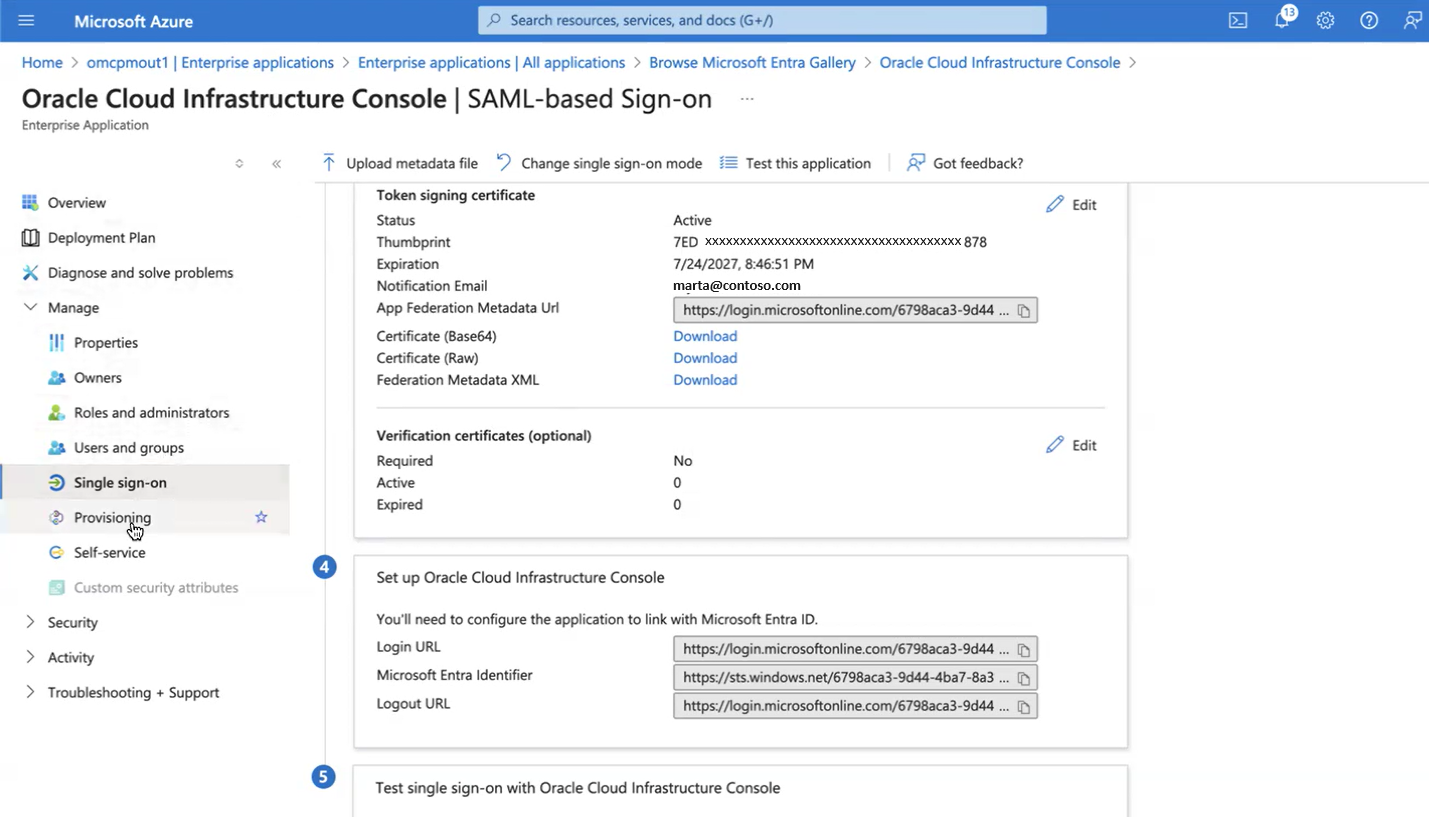Copy the App Federation Metadata Url
This screenshot has height=817, width=1429.
(1023, 310)
